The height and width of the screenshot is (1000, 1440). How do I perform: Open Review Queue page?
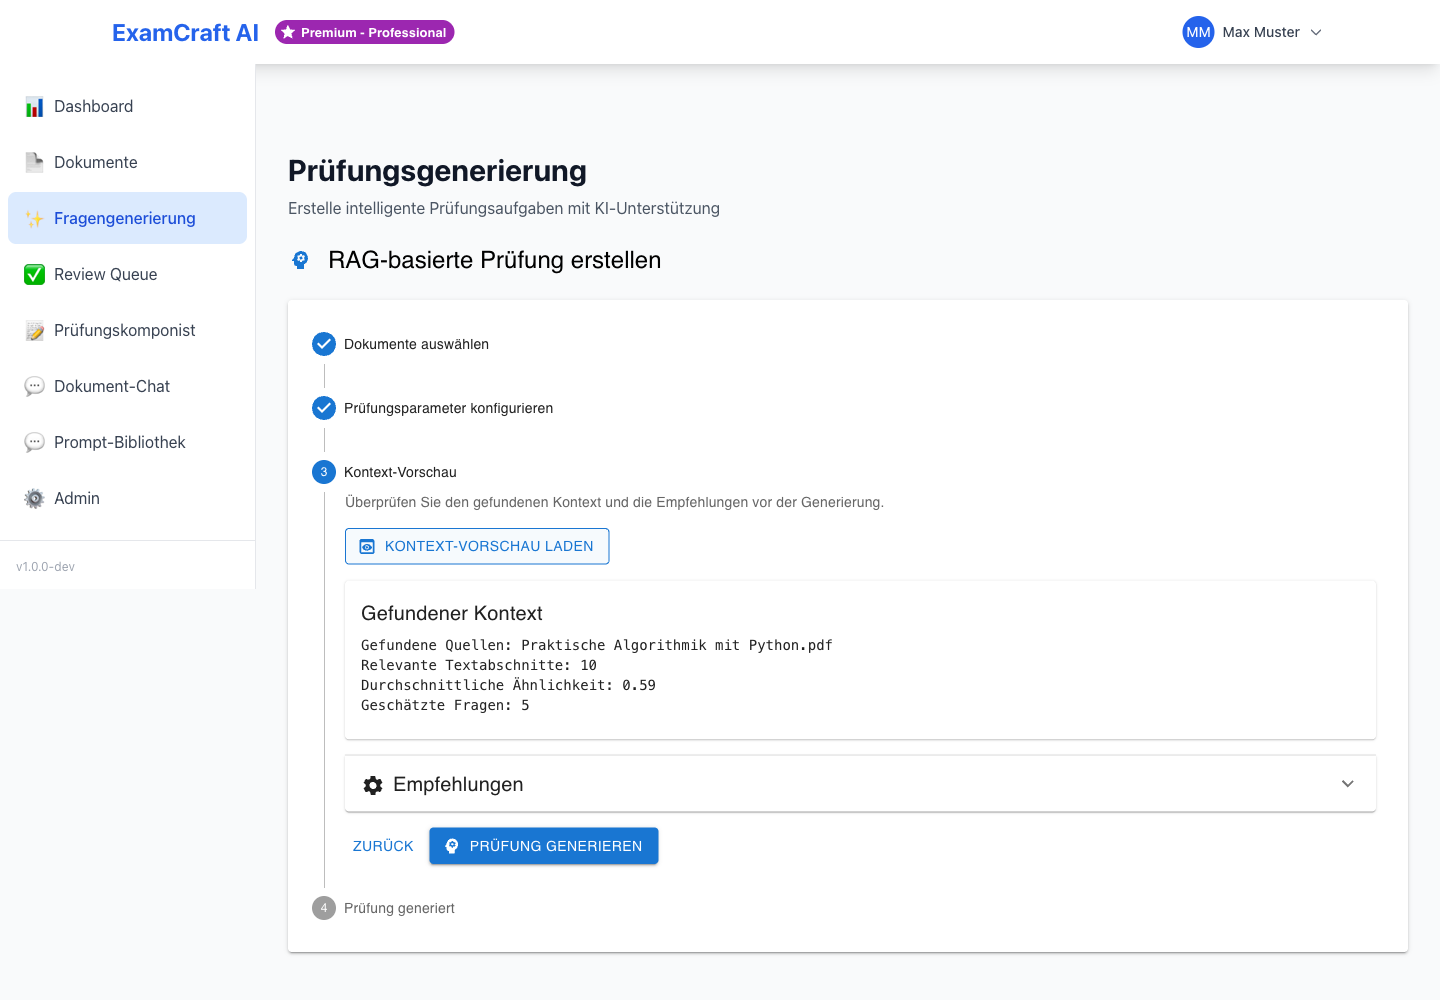pos(128,274)
